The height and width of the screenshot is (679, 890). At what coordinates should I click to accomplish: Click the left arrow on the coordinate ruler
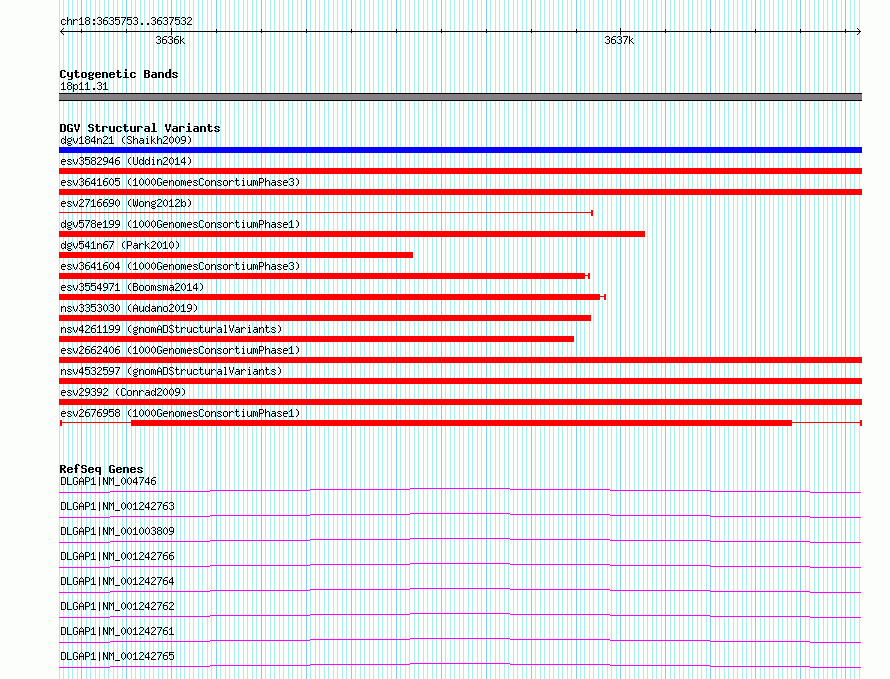[x=62, y=32]
